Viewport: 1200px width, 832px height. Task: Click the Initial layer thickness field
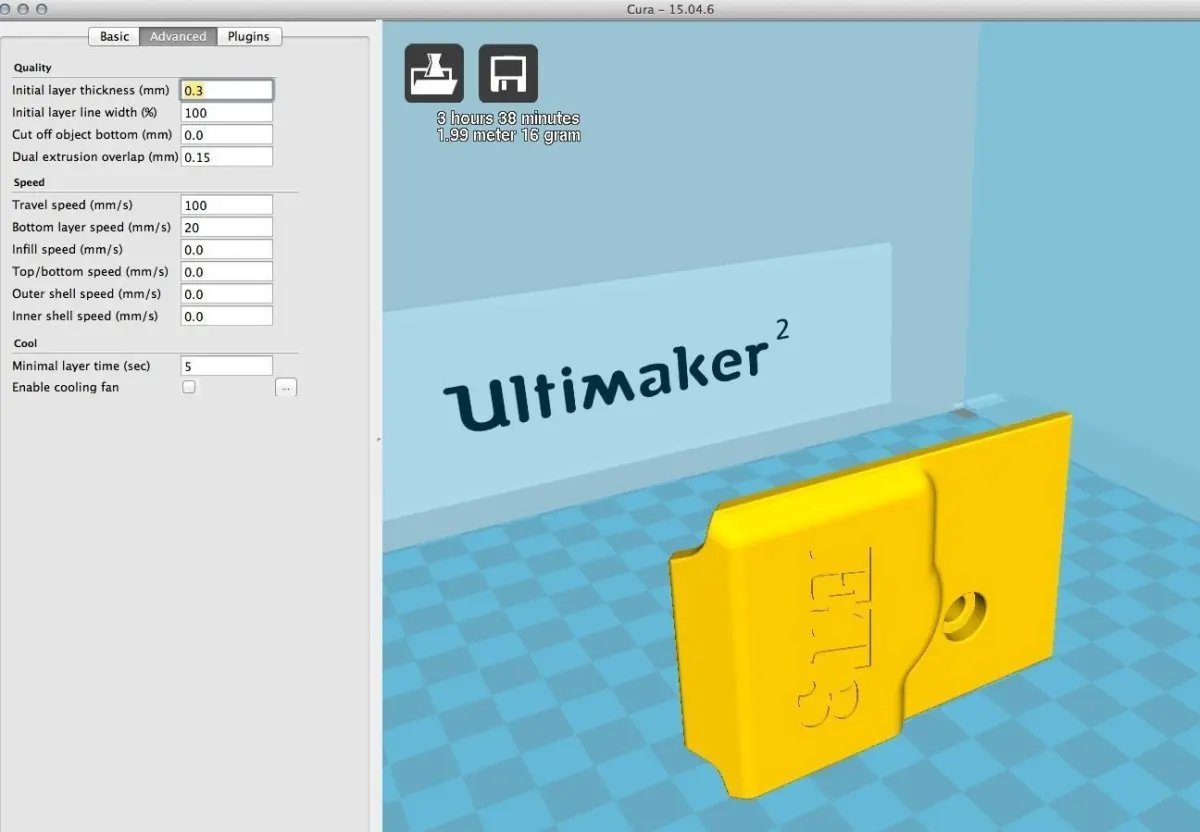pos(227,90)
